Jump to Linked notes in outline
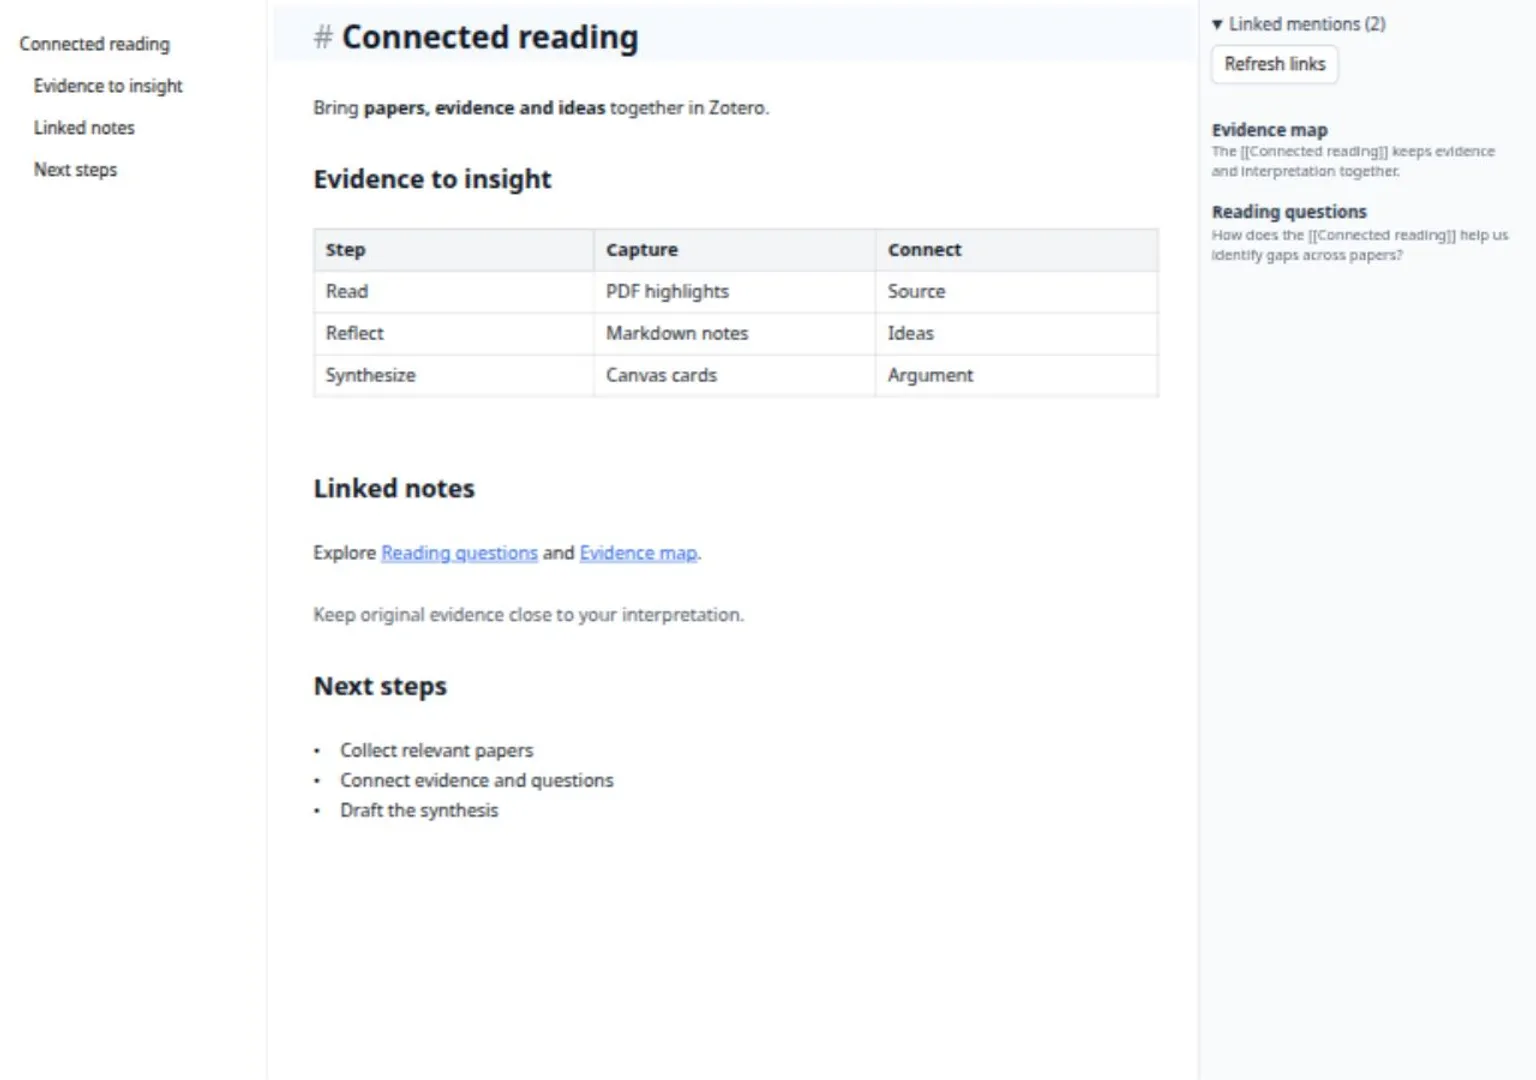The width and height of the screenshot is (1536, 1080). pyautogui.click(x=84, y=128)
